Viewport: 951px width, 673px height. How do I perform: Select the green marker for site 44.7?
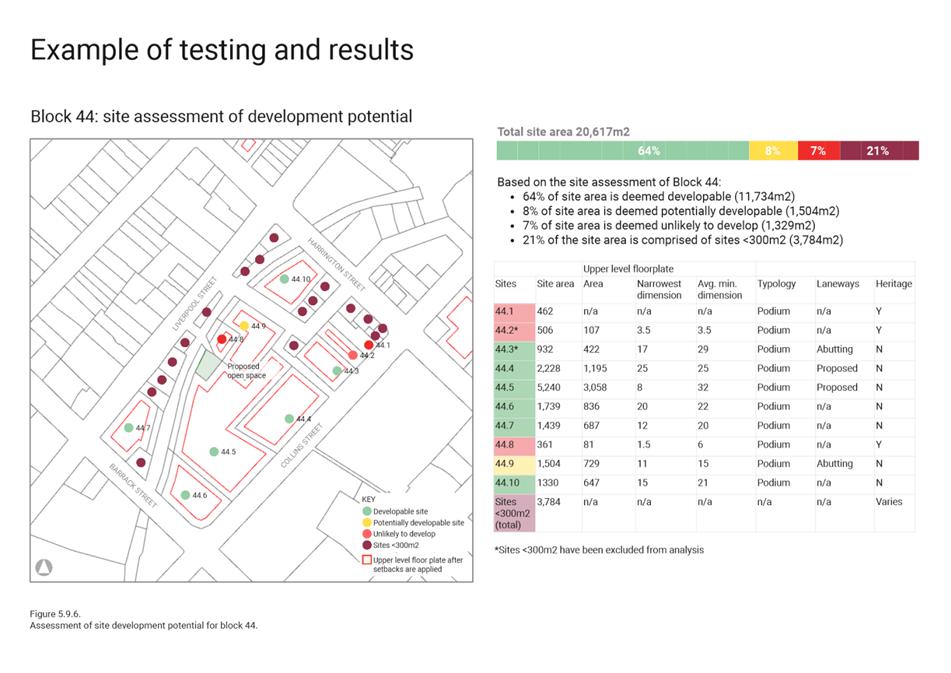coord(128,428)
